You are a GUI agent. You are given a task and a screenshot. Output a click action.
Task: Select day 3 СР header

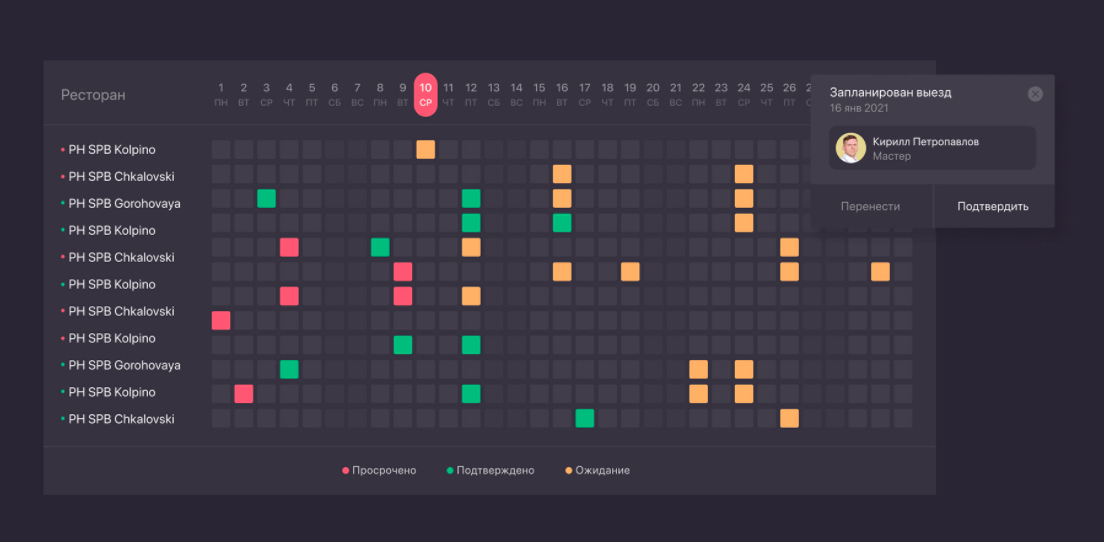click(x=266, y=95)
